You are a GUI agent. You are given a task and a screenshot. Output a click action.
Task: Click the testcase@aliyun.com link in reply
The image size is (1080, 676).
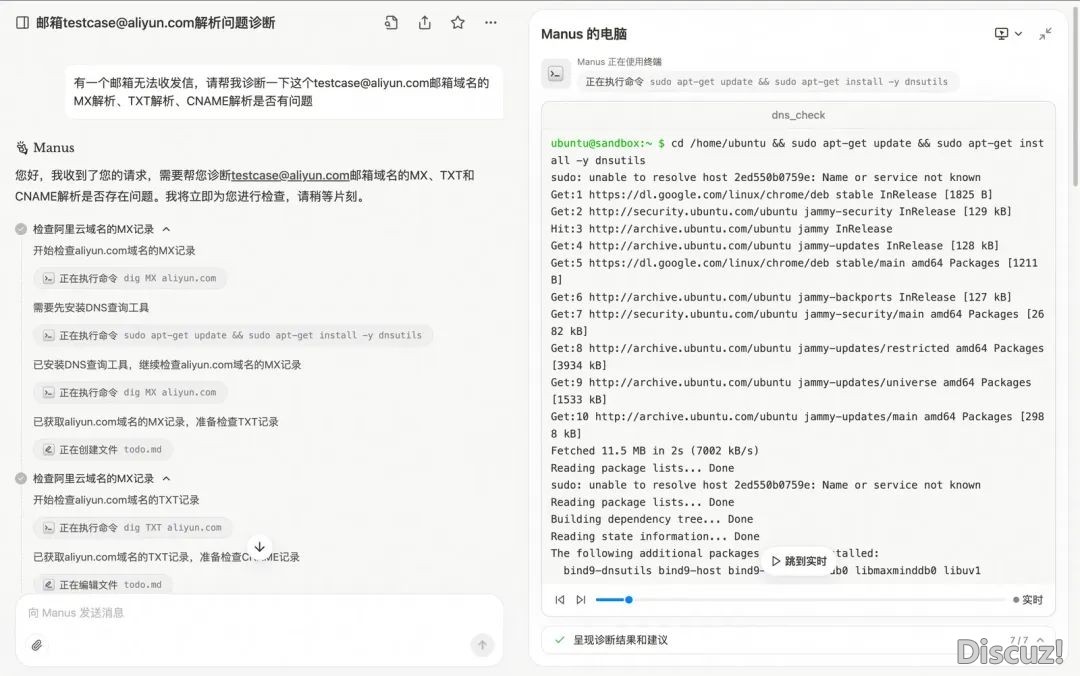click(290, 176)
